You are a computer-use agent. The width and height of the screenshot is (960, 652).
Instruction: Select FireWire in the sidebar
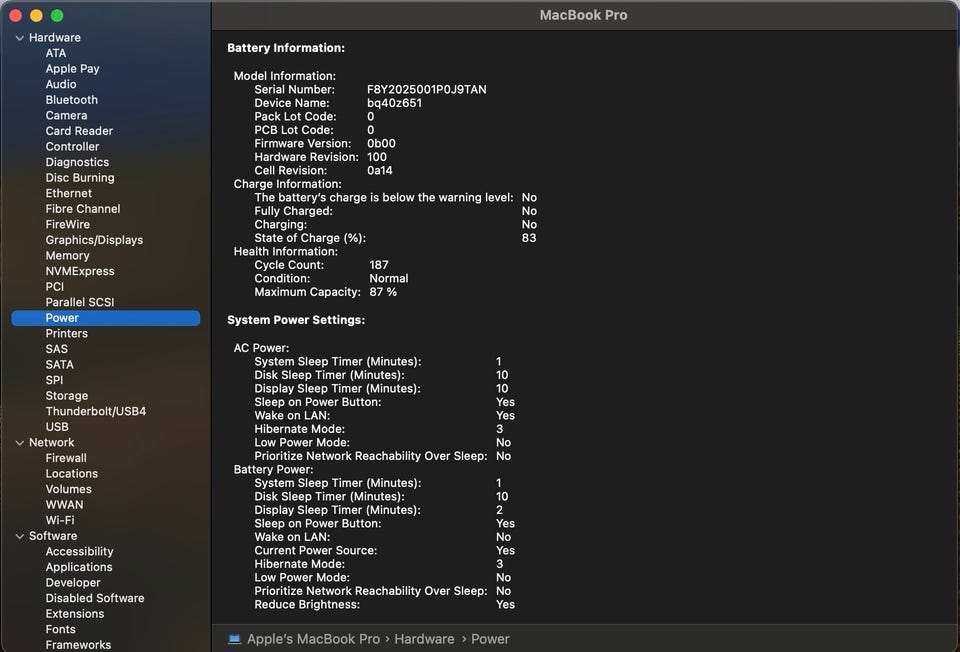[67, 225]
